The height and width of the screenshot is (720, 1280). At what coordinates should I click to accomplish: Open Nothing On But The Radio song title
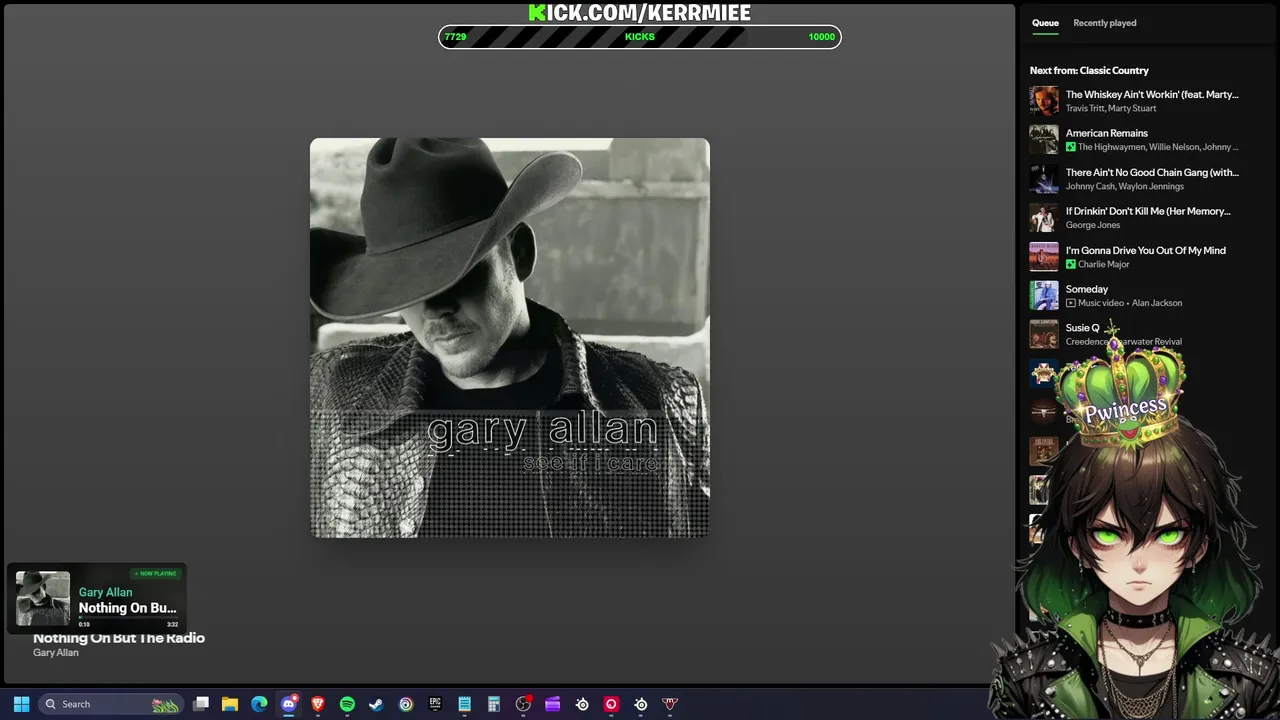point(119,638)
